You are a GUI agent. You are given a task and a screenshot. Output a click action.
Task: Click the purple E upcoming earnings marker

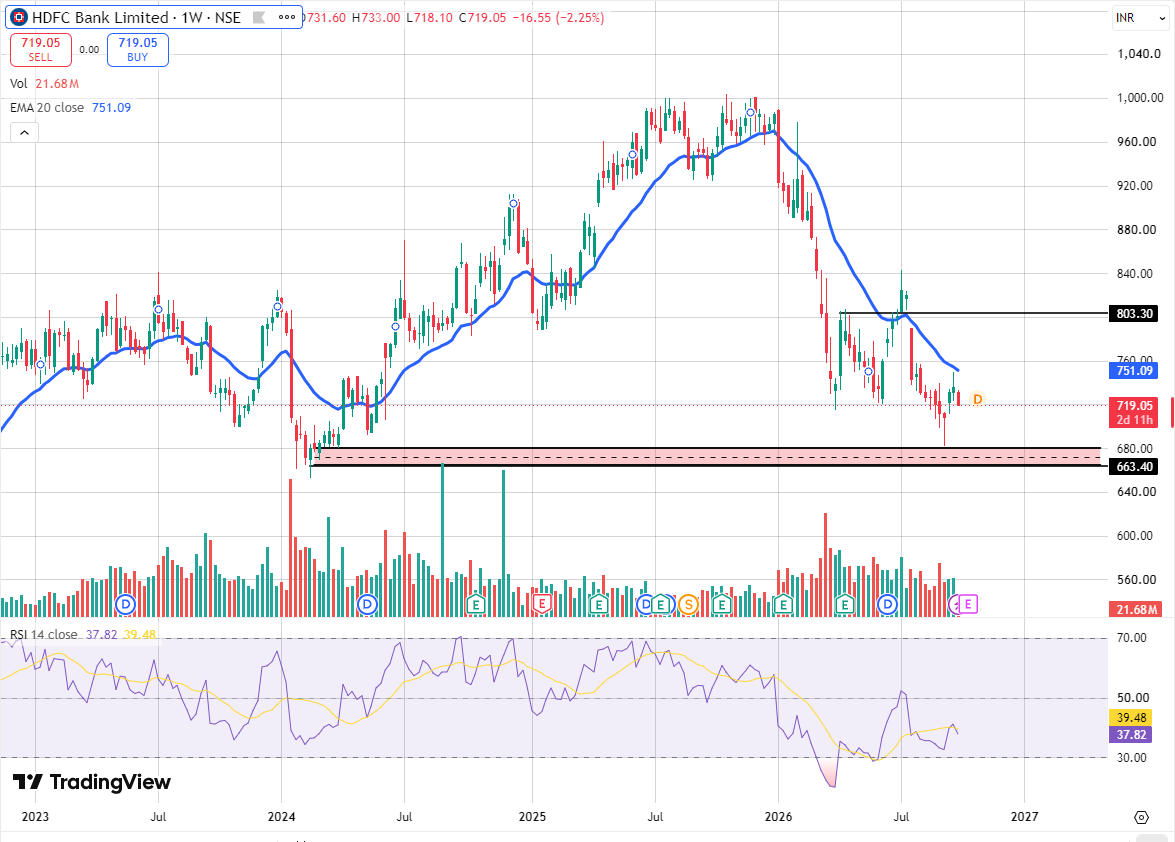coord(968,604)
